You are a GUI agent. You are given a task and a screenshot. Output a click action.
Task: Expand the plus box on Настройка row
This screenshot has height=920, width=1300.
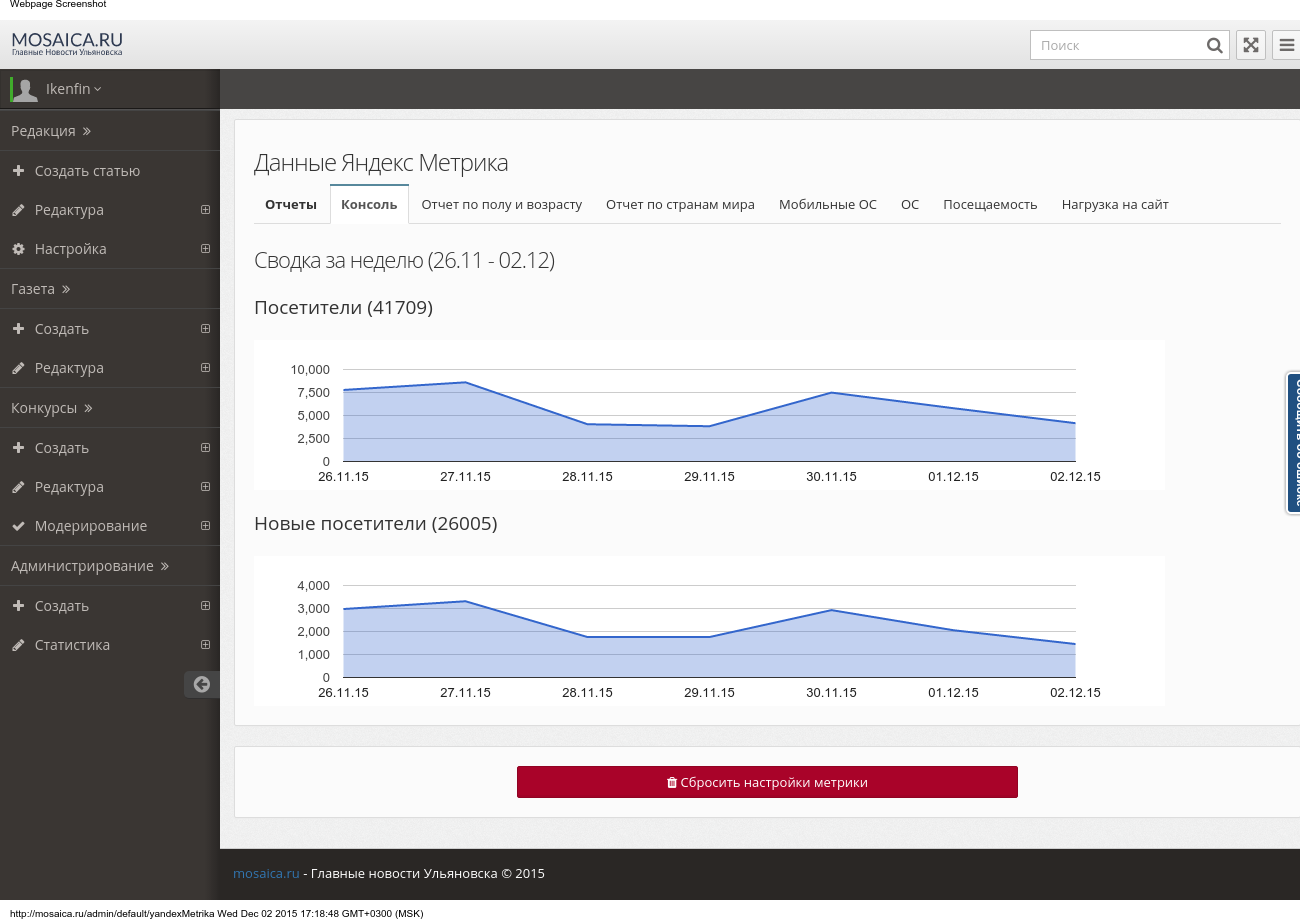click(x=205, y=249)
